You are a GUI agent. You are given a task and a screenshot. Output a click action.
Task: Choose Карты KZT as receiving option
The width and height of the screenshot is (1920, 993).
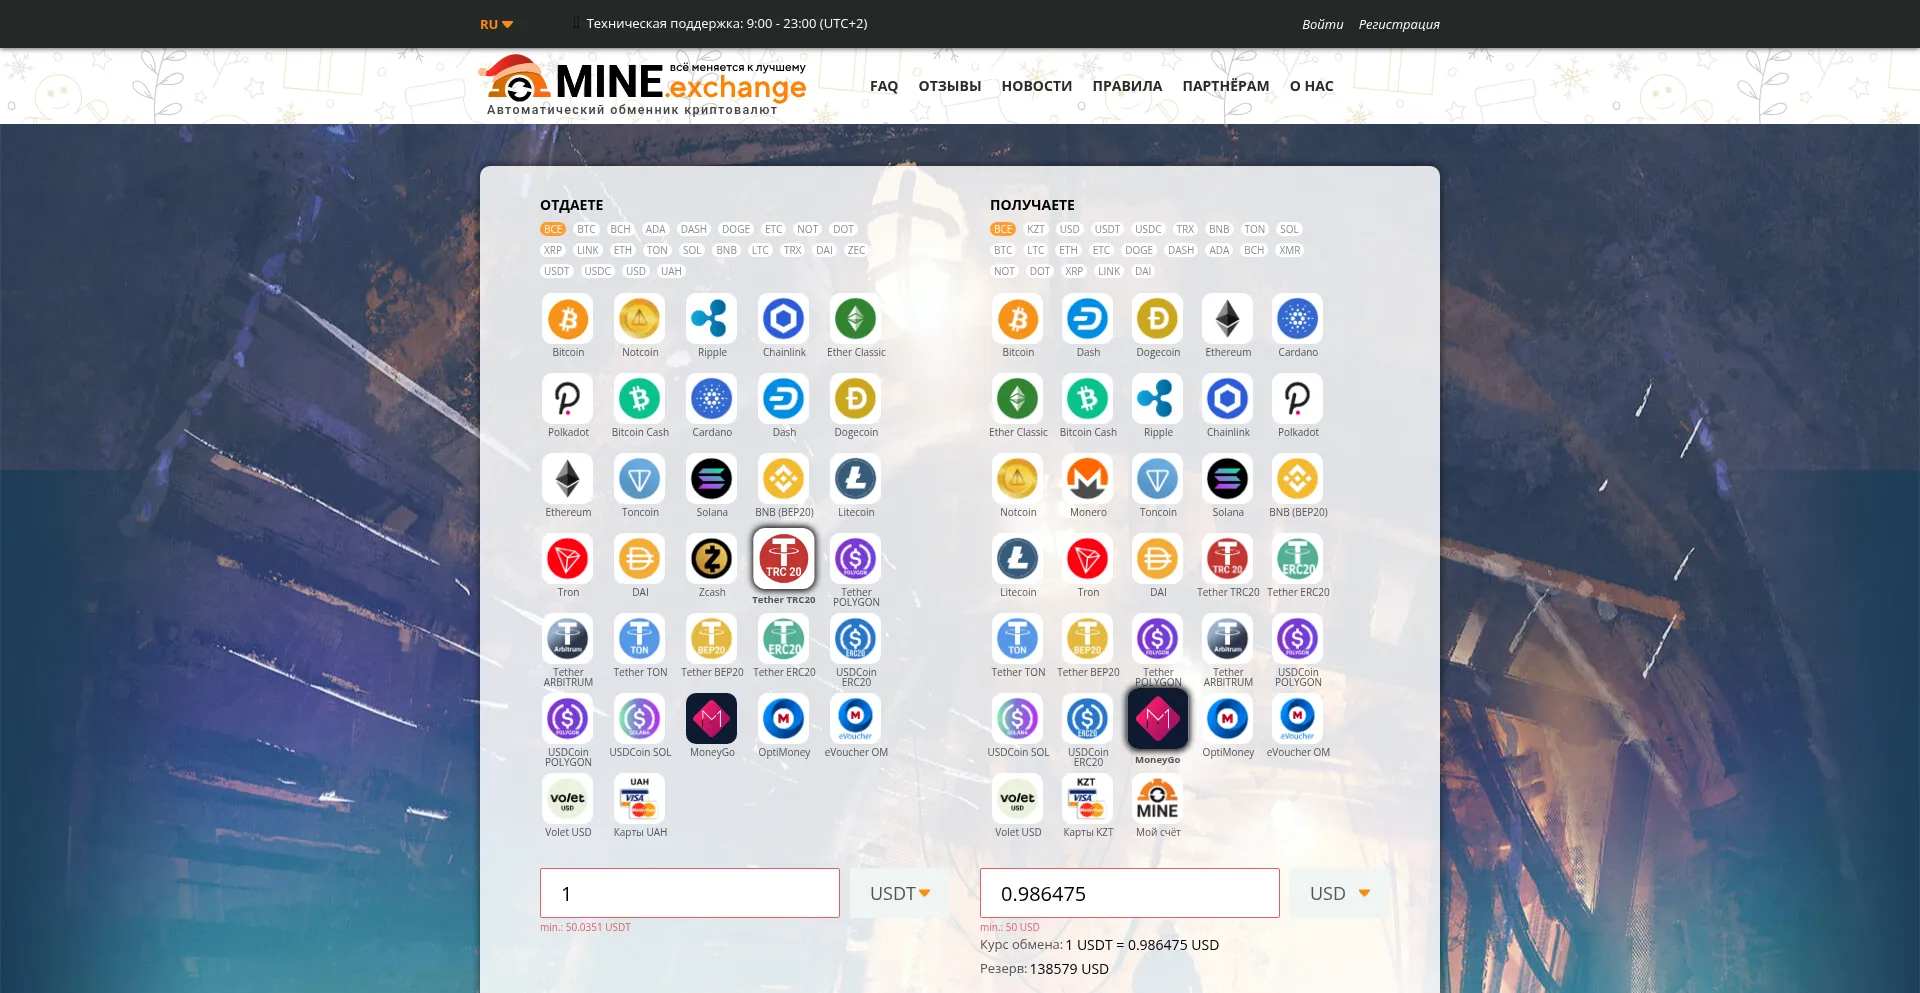pyautogui.click(x=1087, y=798)
